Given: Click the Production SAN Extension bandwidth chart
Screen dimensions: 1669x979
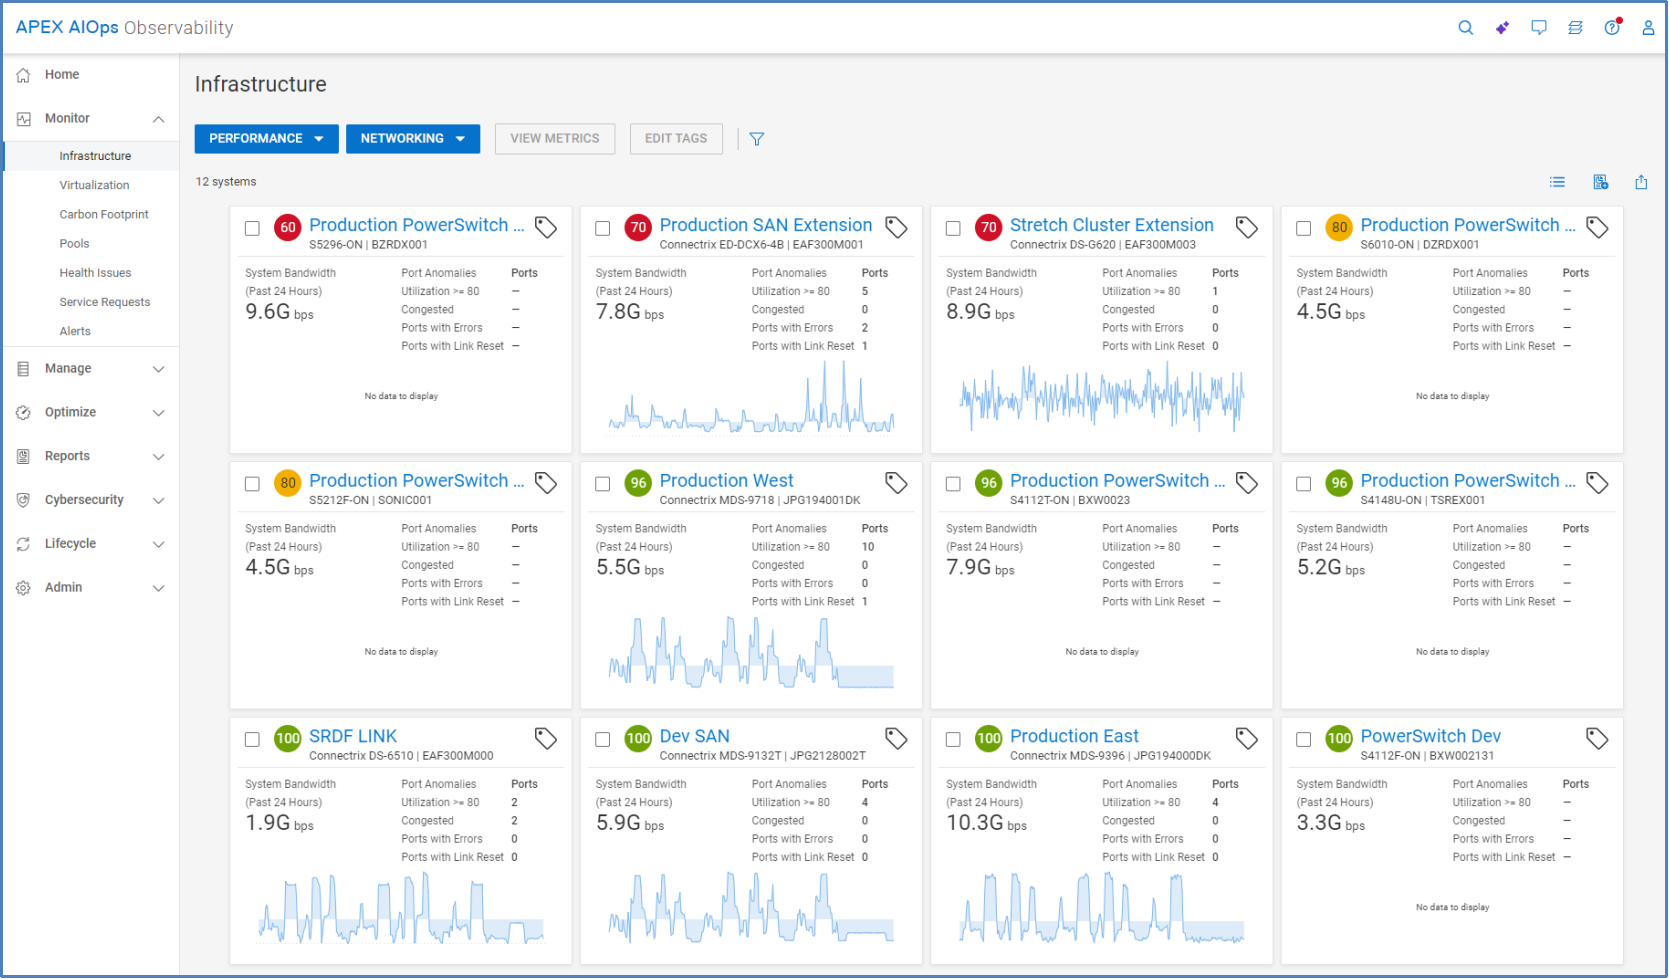Looking at the screenshot, I should (x=751, y=397).
